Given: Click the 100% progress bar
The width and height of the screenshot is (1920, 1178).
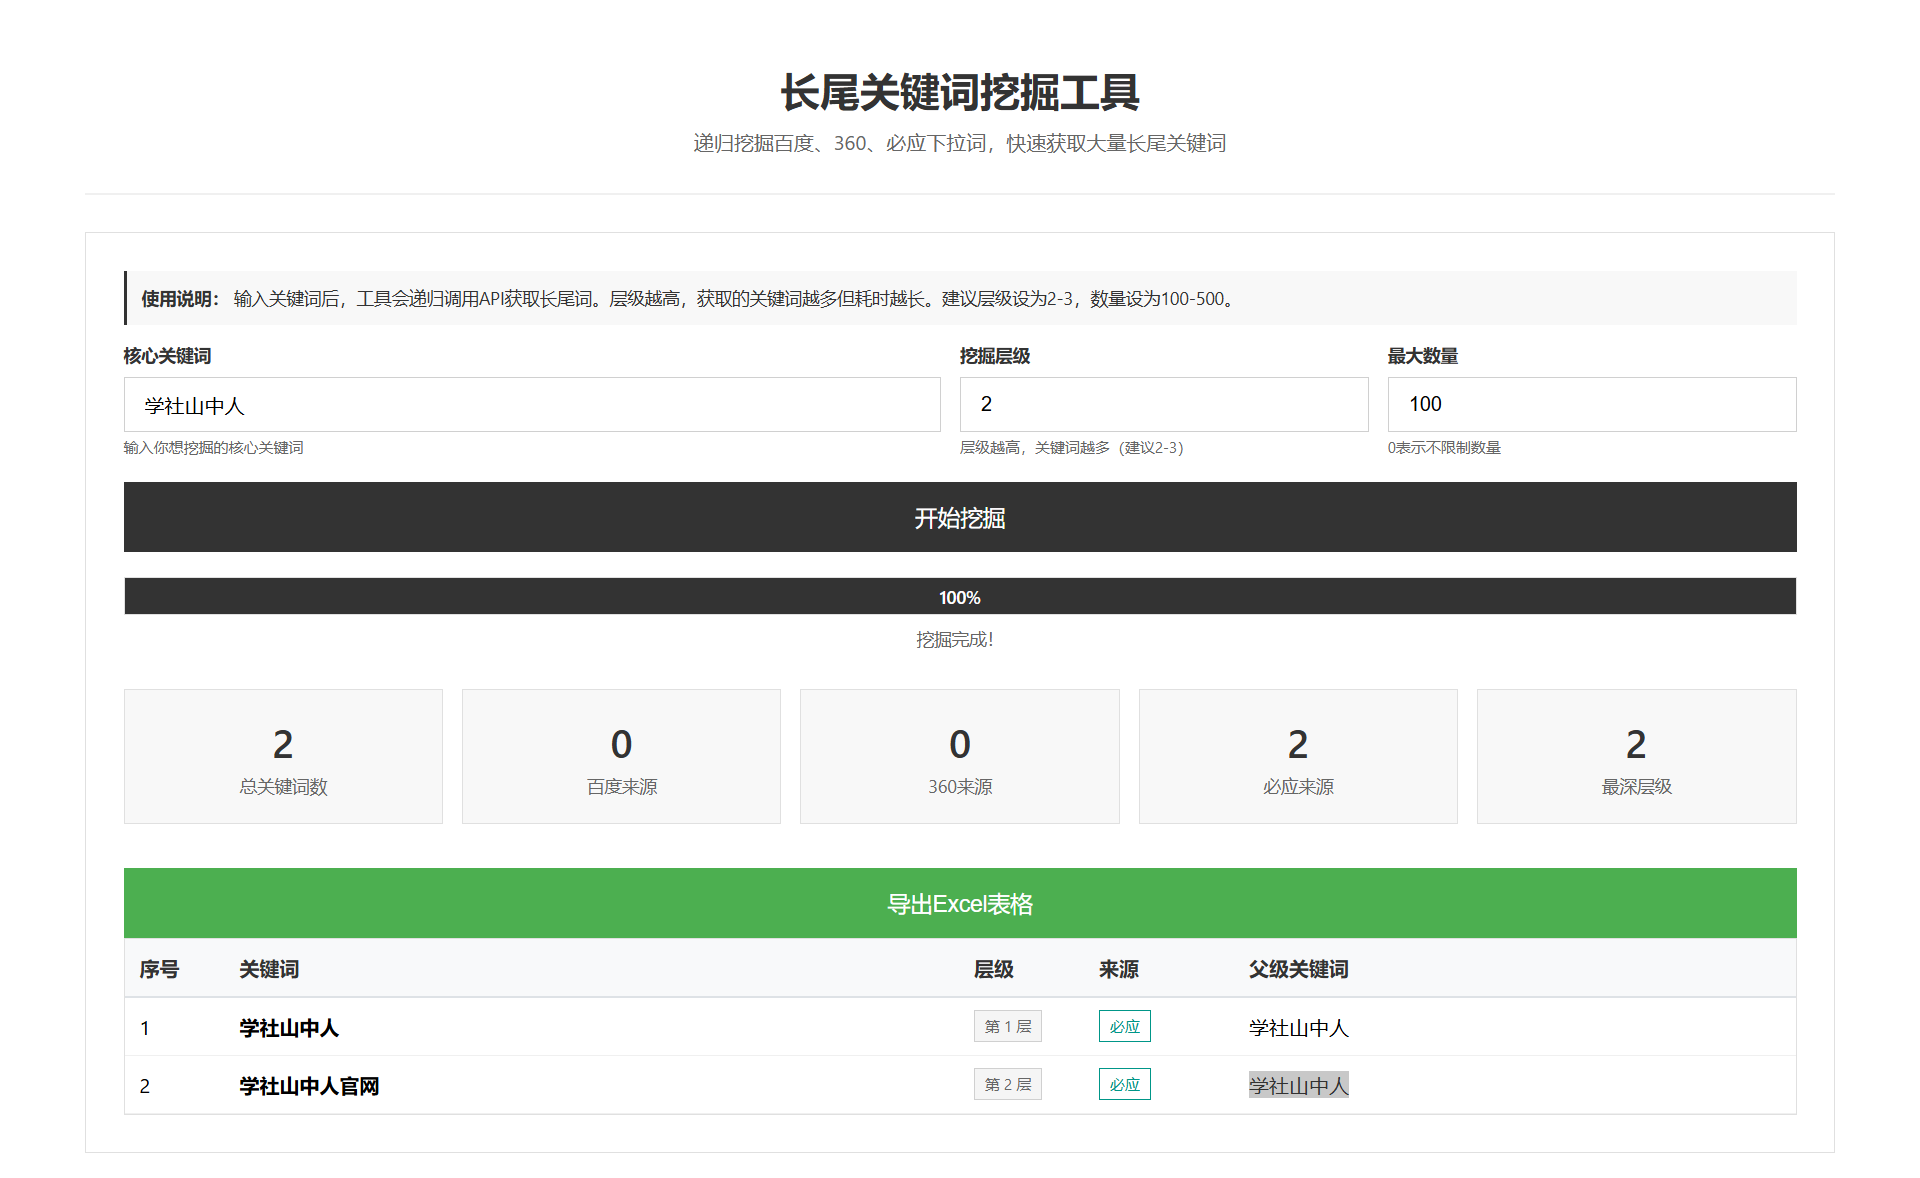Looking at the screenshot, I should point(958,596).
